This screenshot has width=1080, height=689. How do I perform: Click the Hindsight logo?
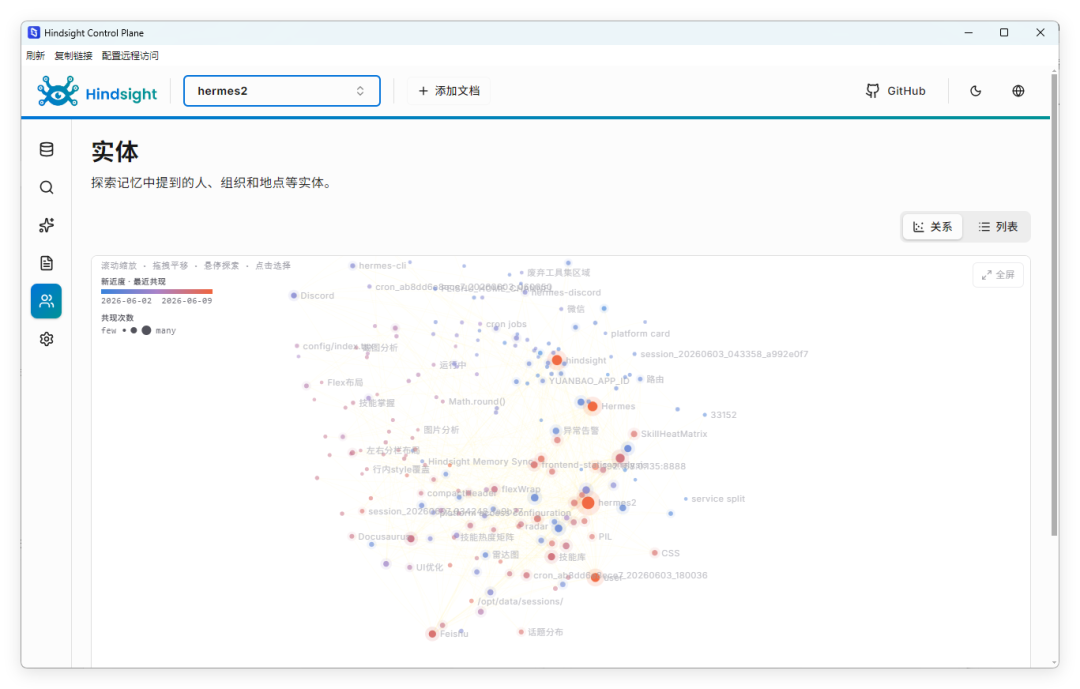(x=97, y=91)
